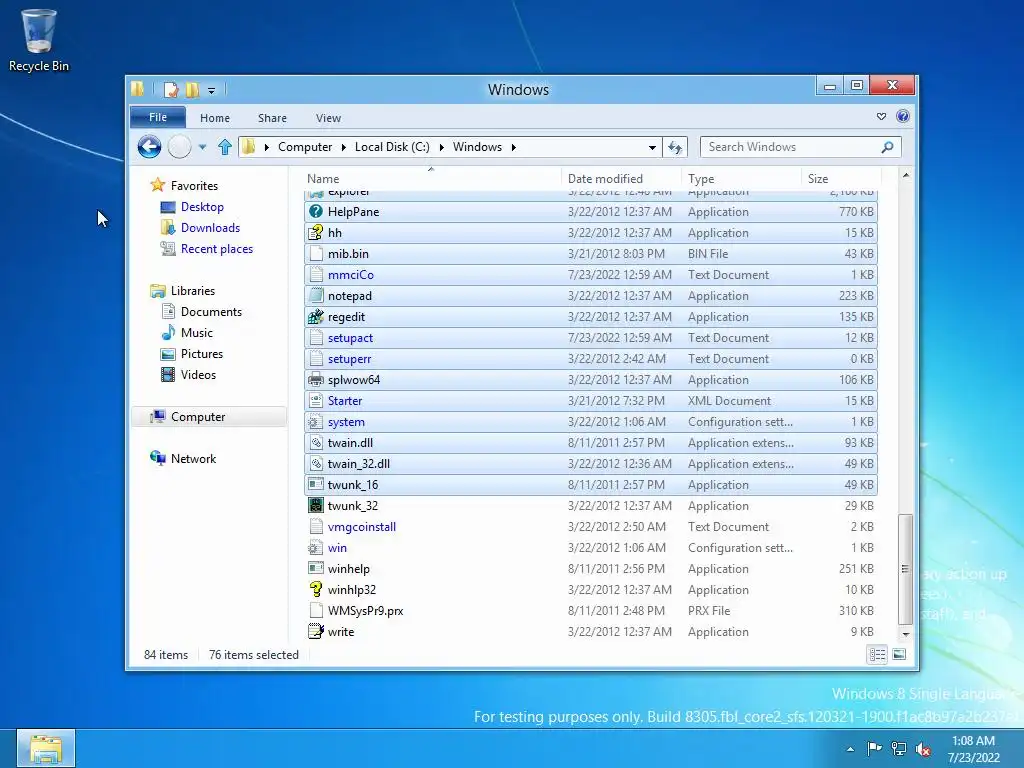The width and height of the screenshot is (1024, 768).
Task: Click the scroll down arrow of file list
Action: (x=905, y=633)
